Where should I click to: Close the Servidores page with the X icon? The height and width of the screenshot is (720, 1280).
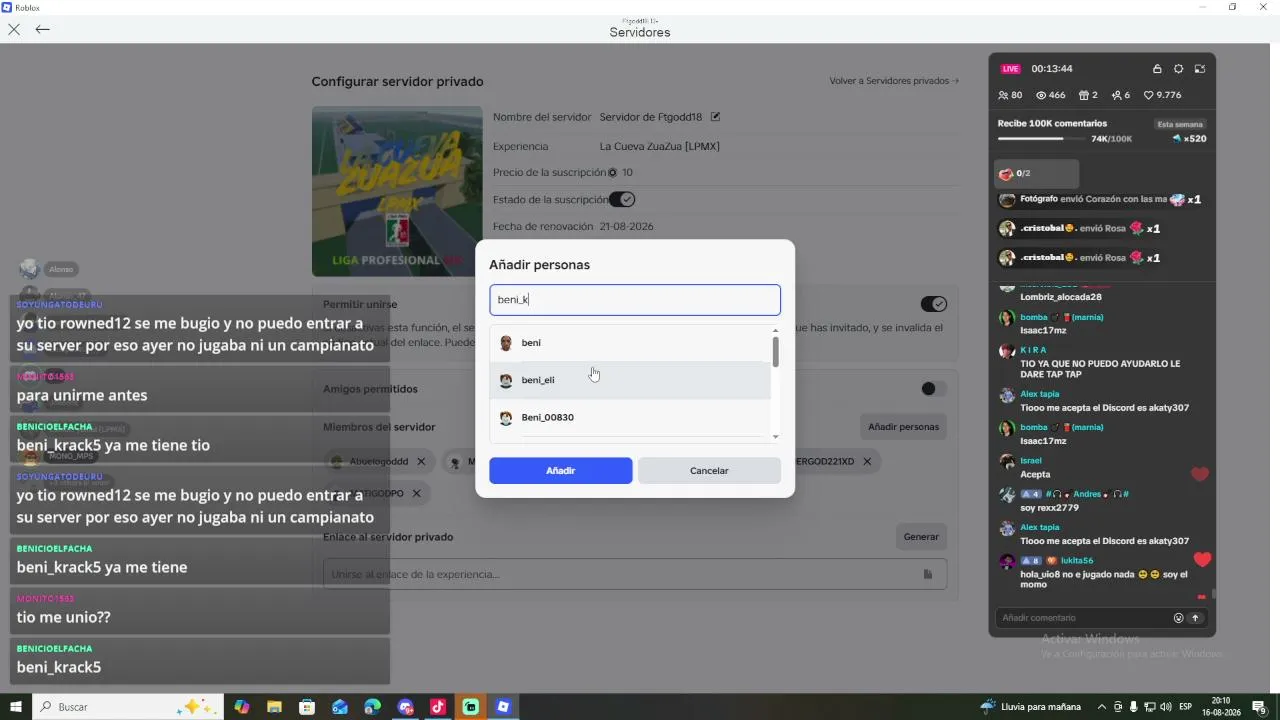tap(14, 30)
